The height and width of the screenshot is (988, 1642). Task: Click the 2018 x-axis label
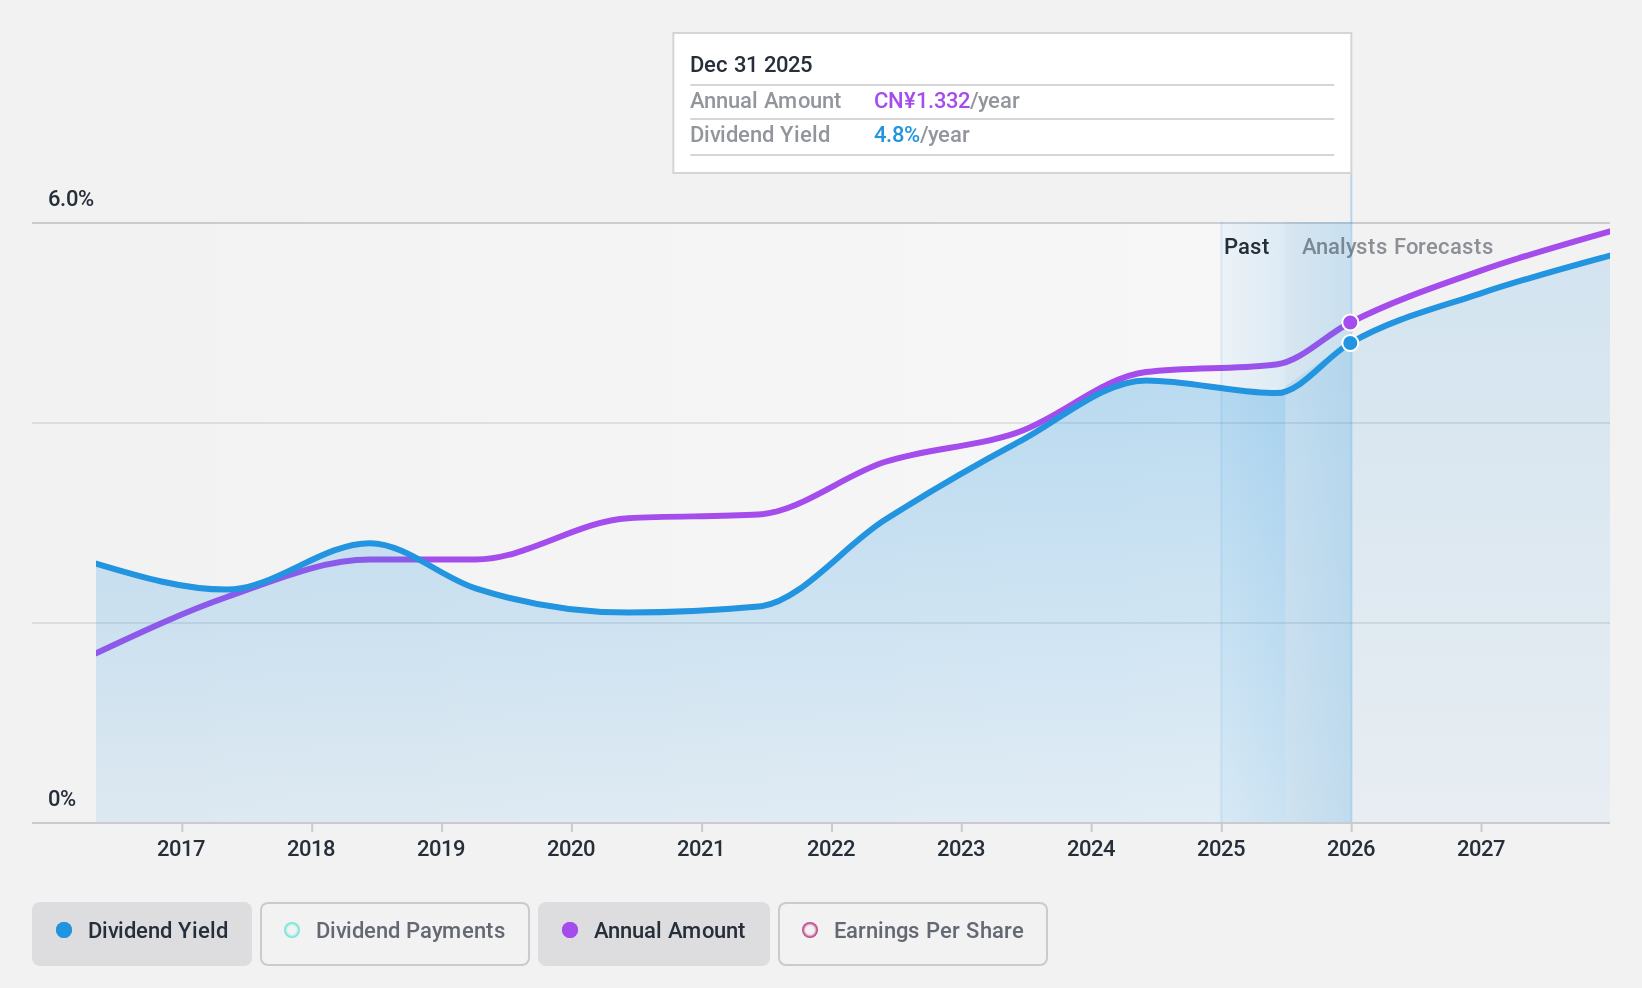[x=311, y=849]
